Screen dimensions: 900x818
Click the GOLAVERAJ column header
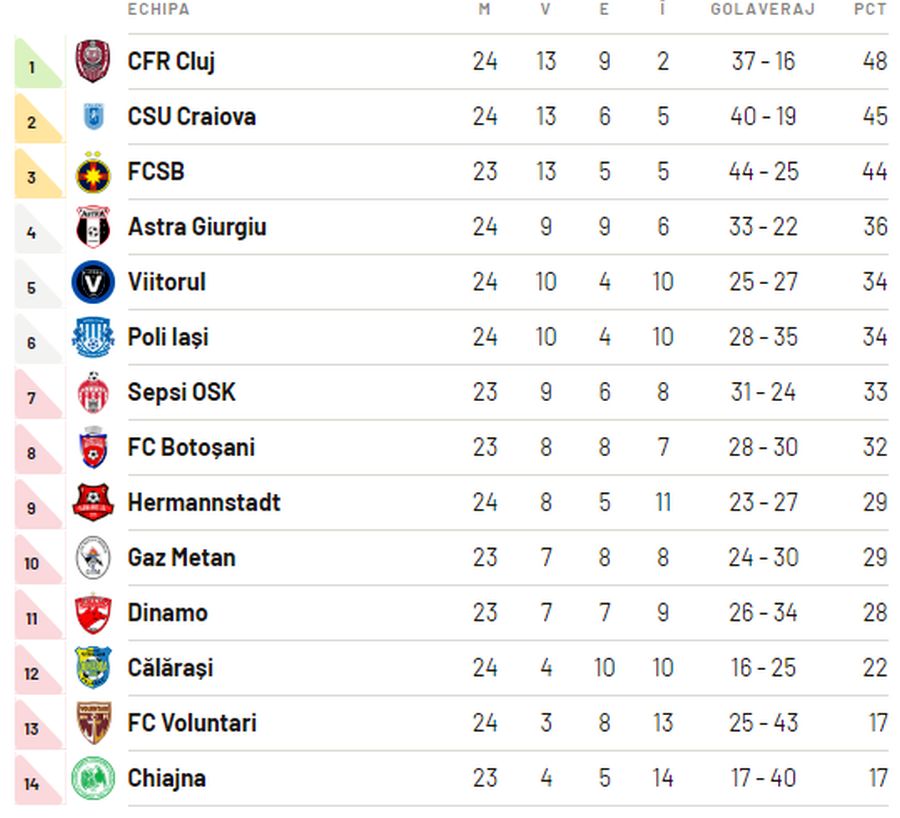pyautogui.click(x=763, y=10)
